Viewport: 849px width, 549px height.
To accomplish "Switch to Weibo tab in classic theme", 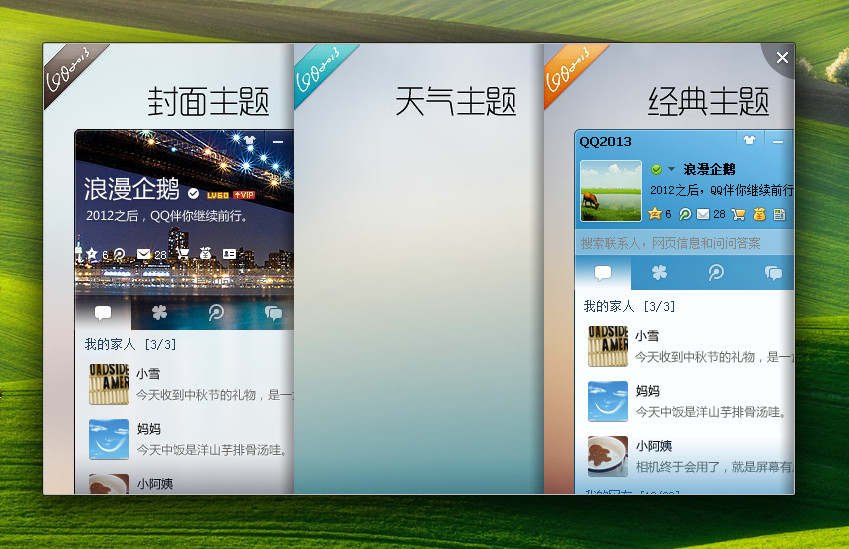I will 716,272.
